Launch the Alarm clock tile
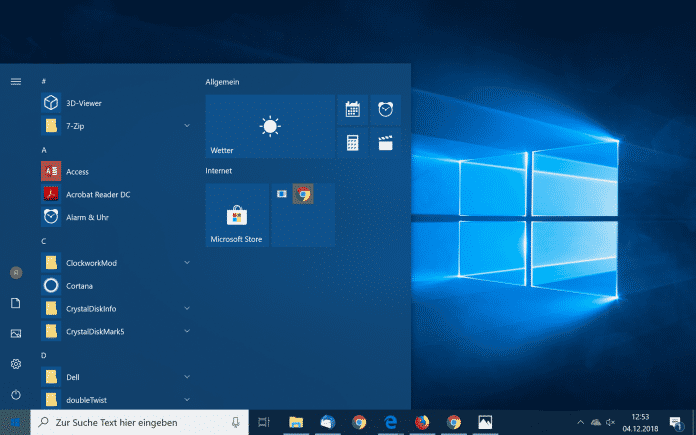Image resolution: width=696 pixels, height=435 pixels. click(x=385, y=110)
